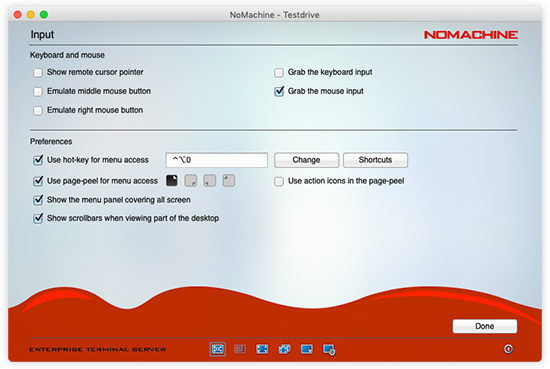Minimize the window with the yellow button
This screenshot has height=369, width=550.
coord(31,14)
